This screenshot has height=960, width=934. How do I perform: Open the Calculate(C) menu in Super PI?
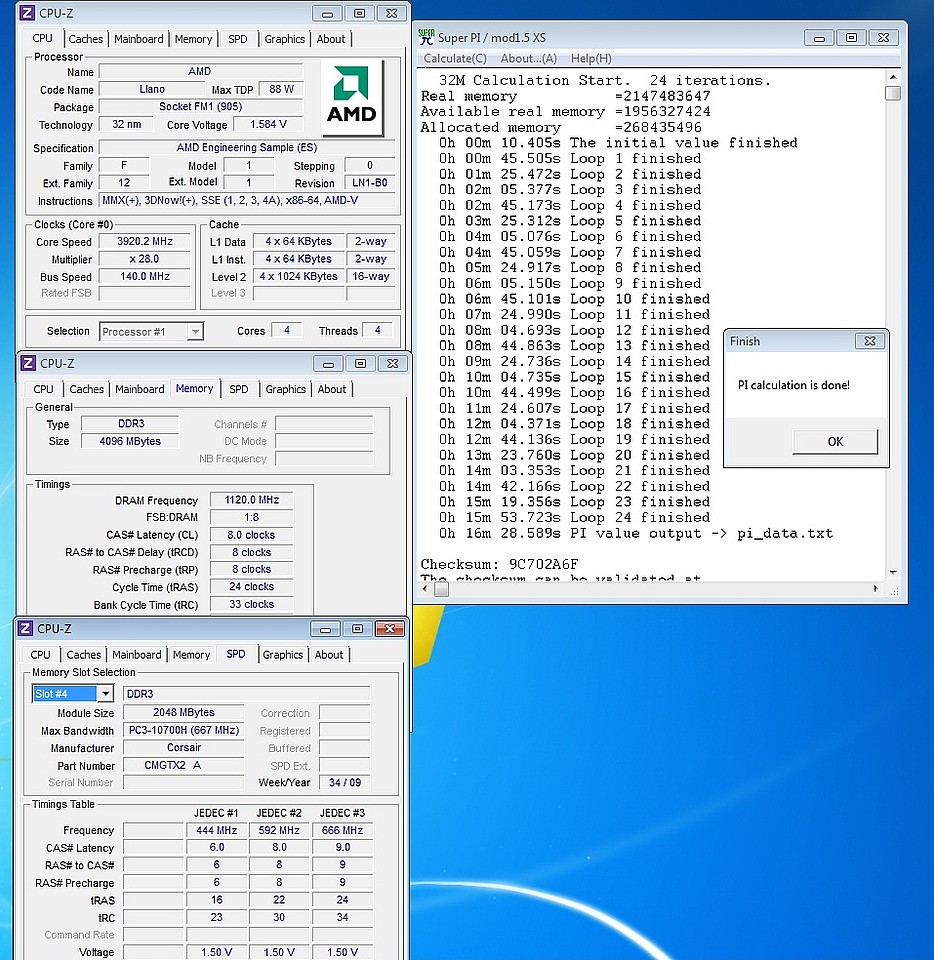pyautogui.click(x=455, y=58)
